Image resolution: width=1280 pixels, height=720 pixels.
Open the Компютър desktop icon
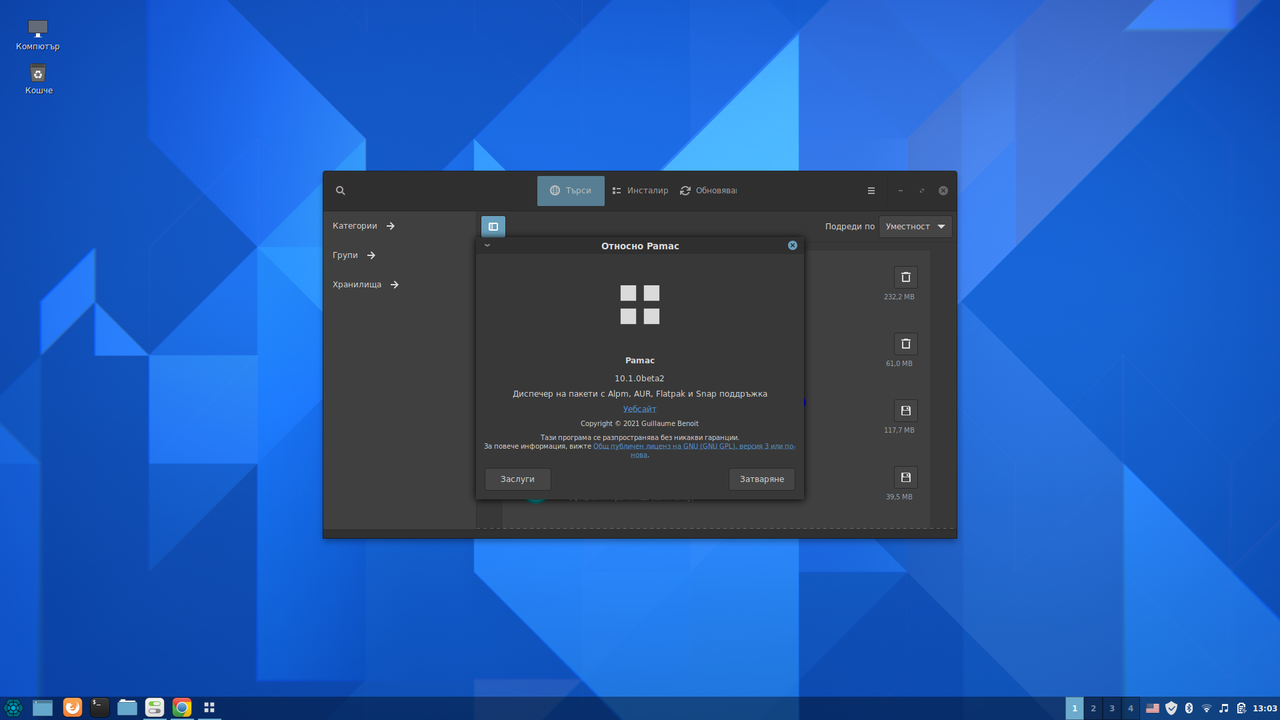tap(38, 35)
